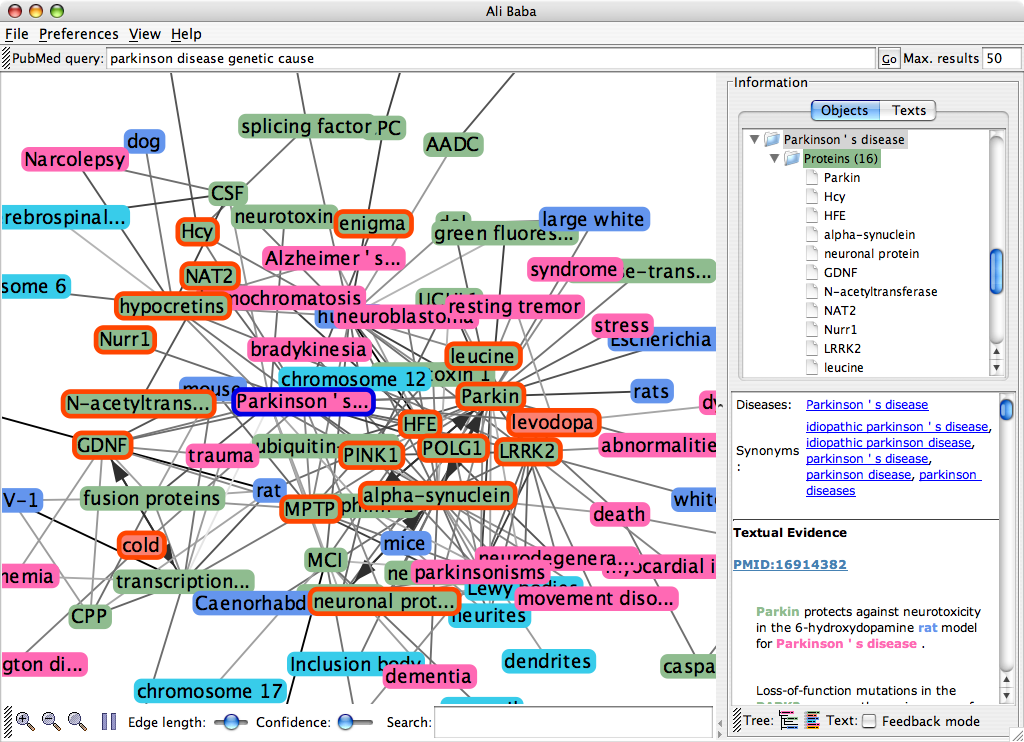The height and width of the screenshot is (742, 1024).
Task: Pause the graph layout animation
Action: [109, 721]
